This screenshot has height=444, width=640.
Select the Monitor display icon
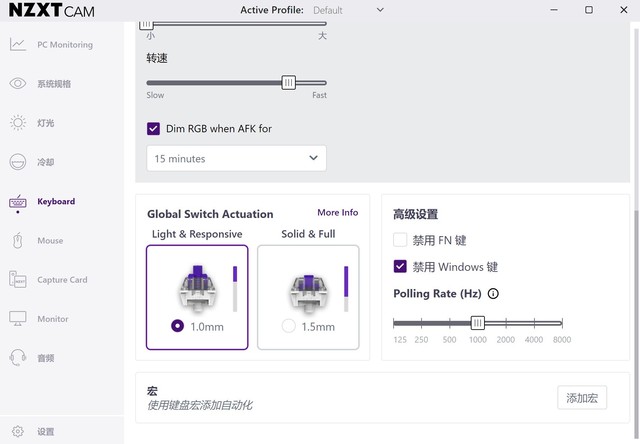18,319
